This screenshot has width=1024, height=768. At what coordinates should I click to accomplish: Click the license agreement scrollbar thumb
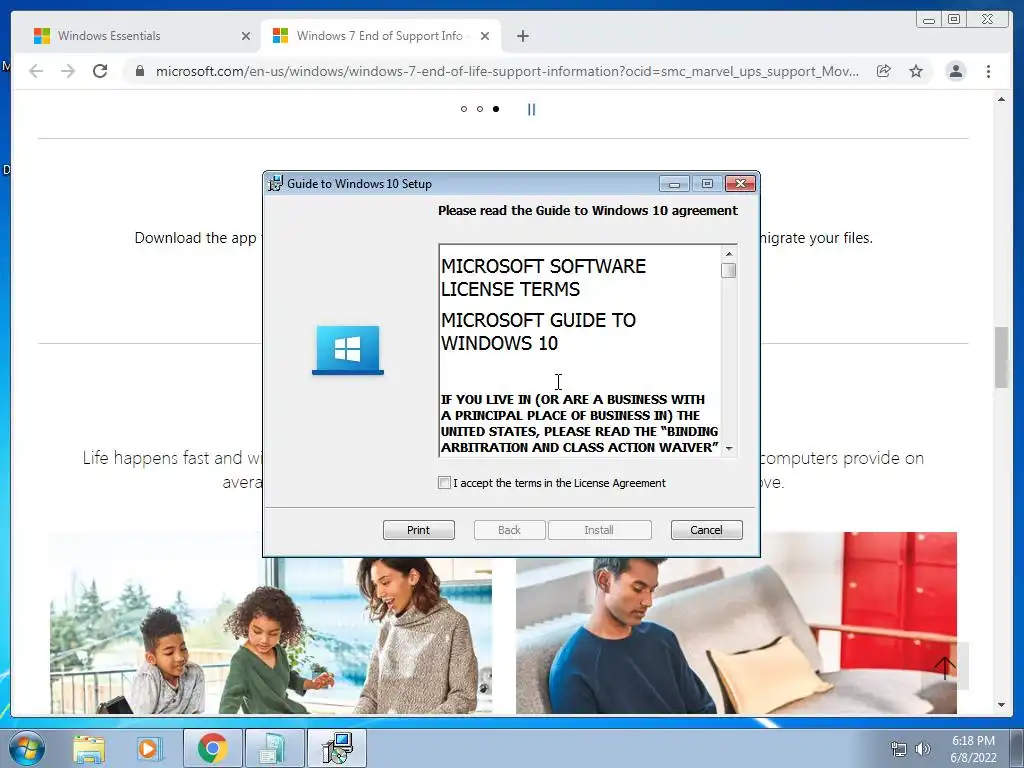pyautogui.click(x=729, y=270)
